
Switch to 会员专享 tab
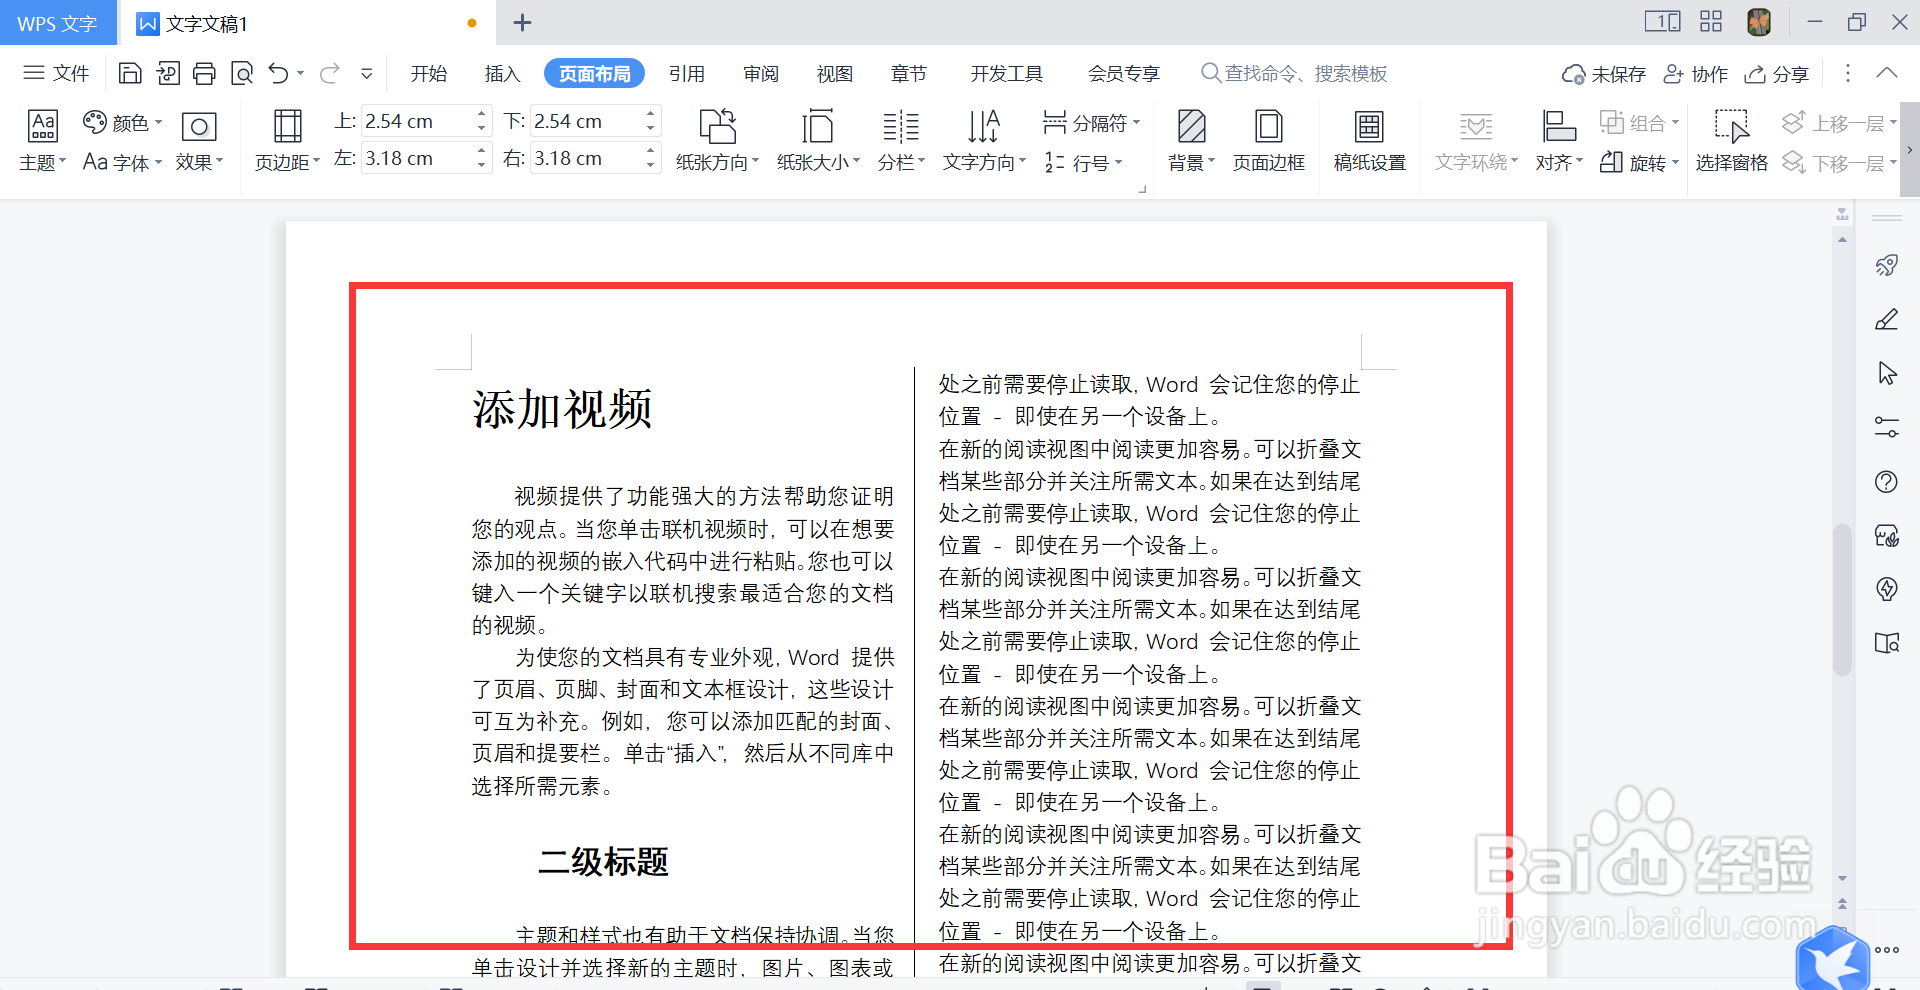point(1124,73)
